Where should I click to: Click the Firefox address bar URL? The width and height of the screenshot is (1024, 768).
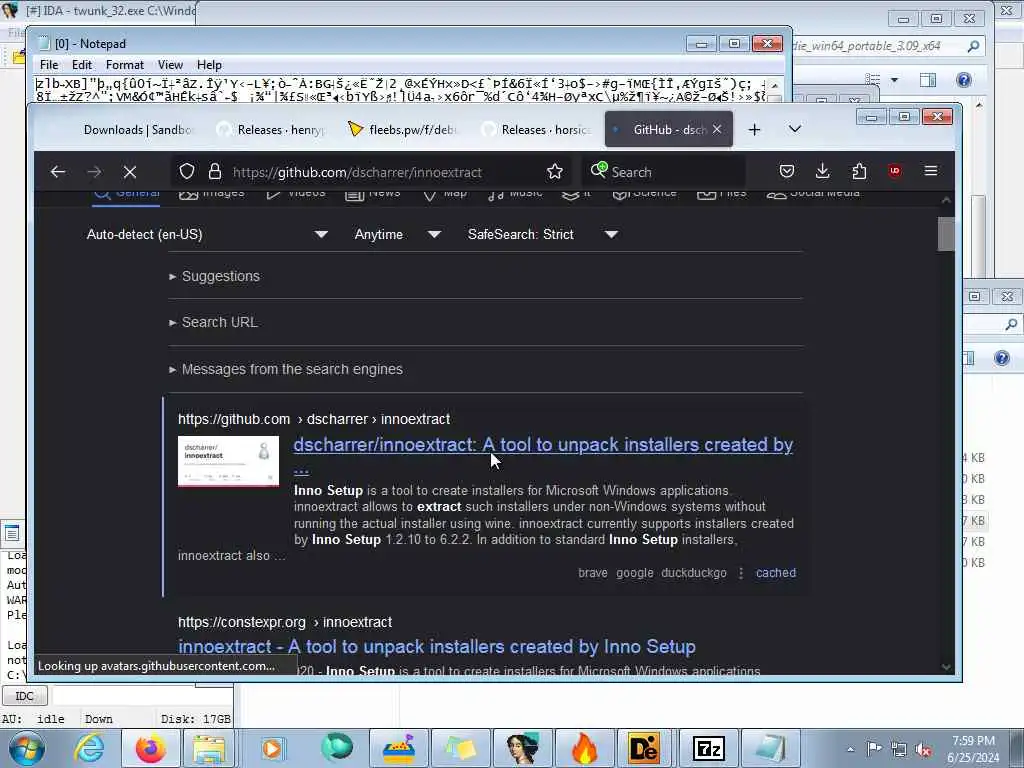pos(357,172)
